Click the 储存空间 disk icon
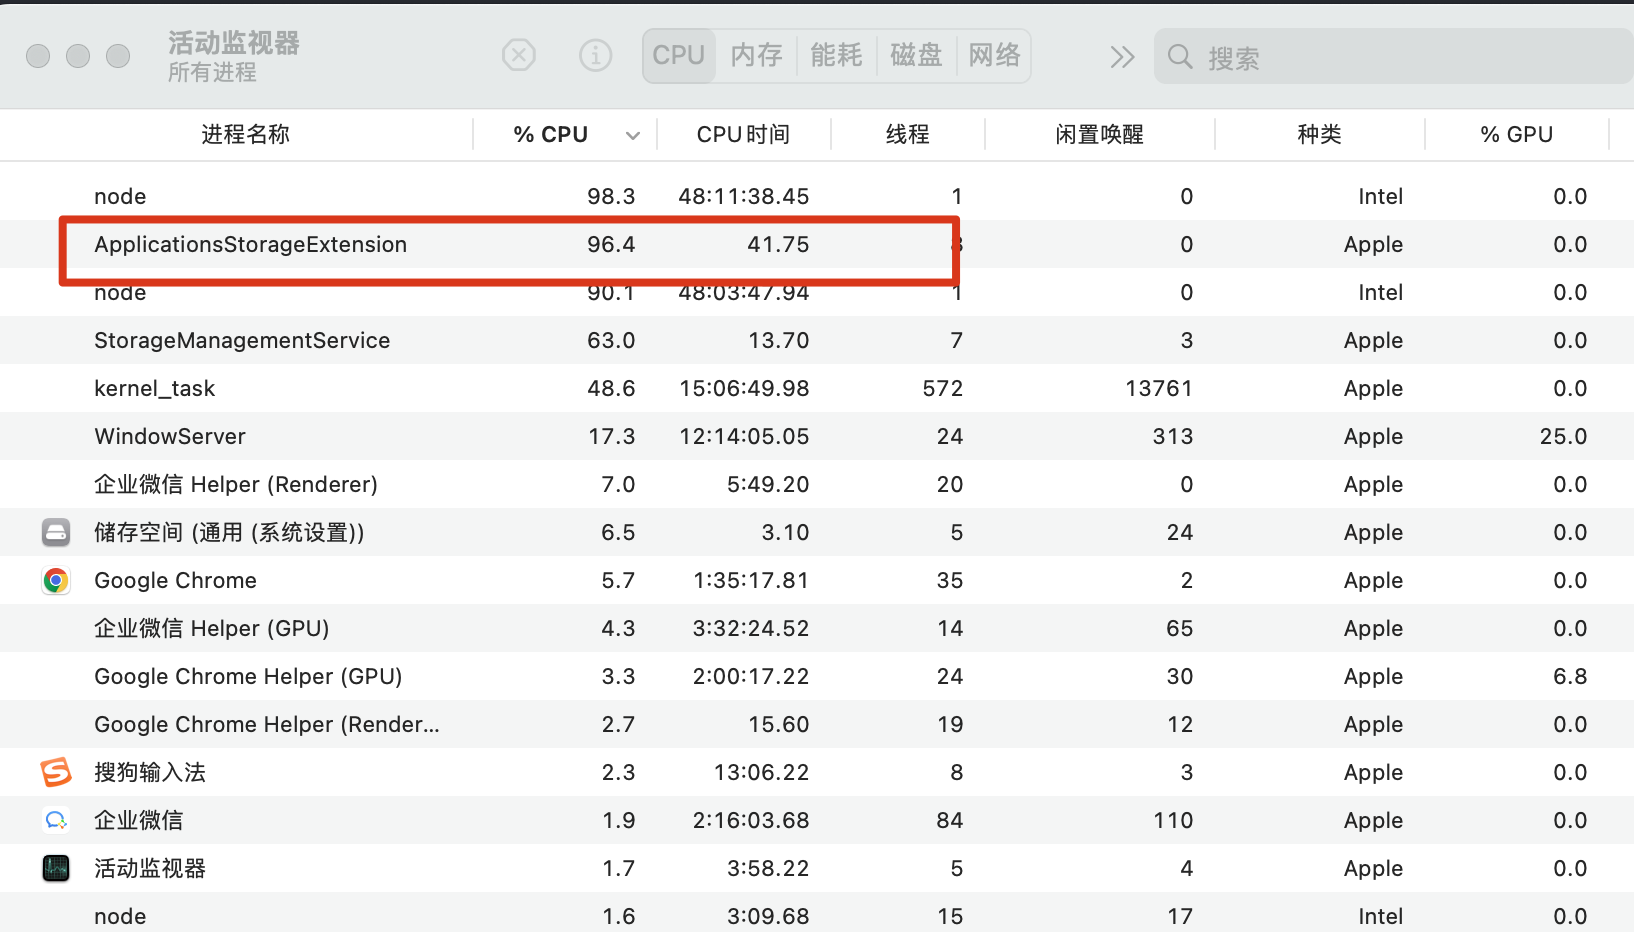The width and height of the screenshot is (1634, 932). [x=56, y=532]
